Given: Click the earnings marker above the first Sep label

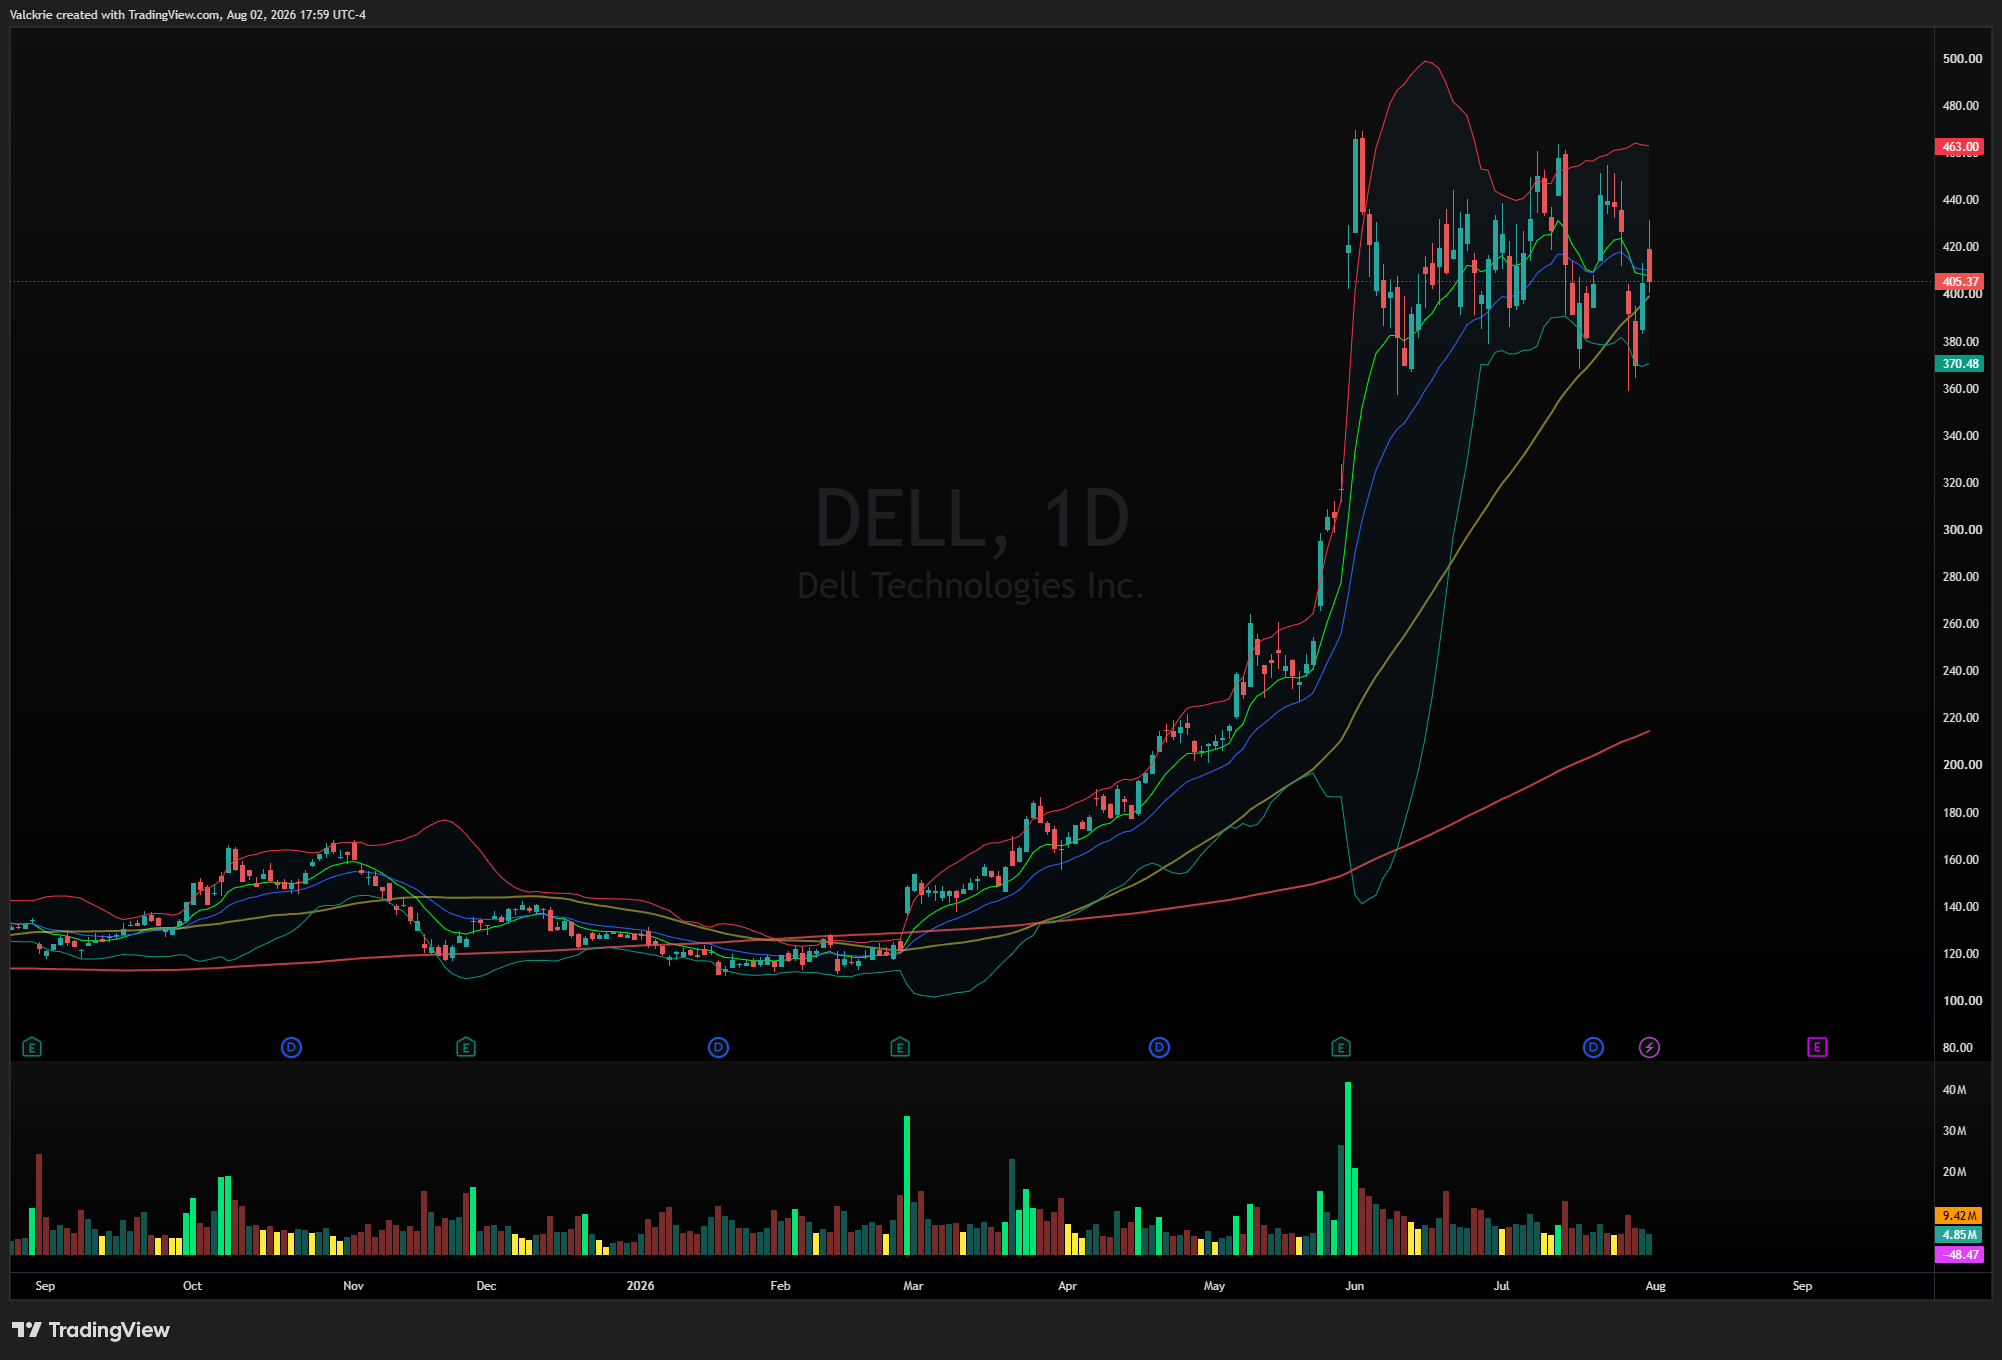Looking at the screenshot, I should 32,1047.
